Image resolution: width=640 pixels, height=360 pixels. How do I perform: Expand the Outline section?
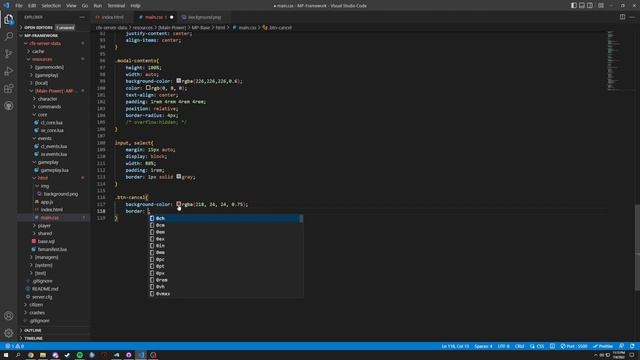tap(33, 330)
